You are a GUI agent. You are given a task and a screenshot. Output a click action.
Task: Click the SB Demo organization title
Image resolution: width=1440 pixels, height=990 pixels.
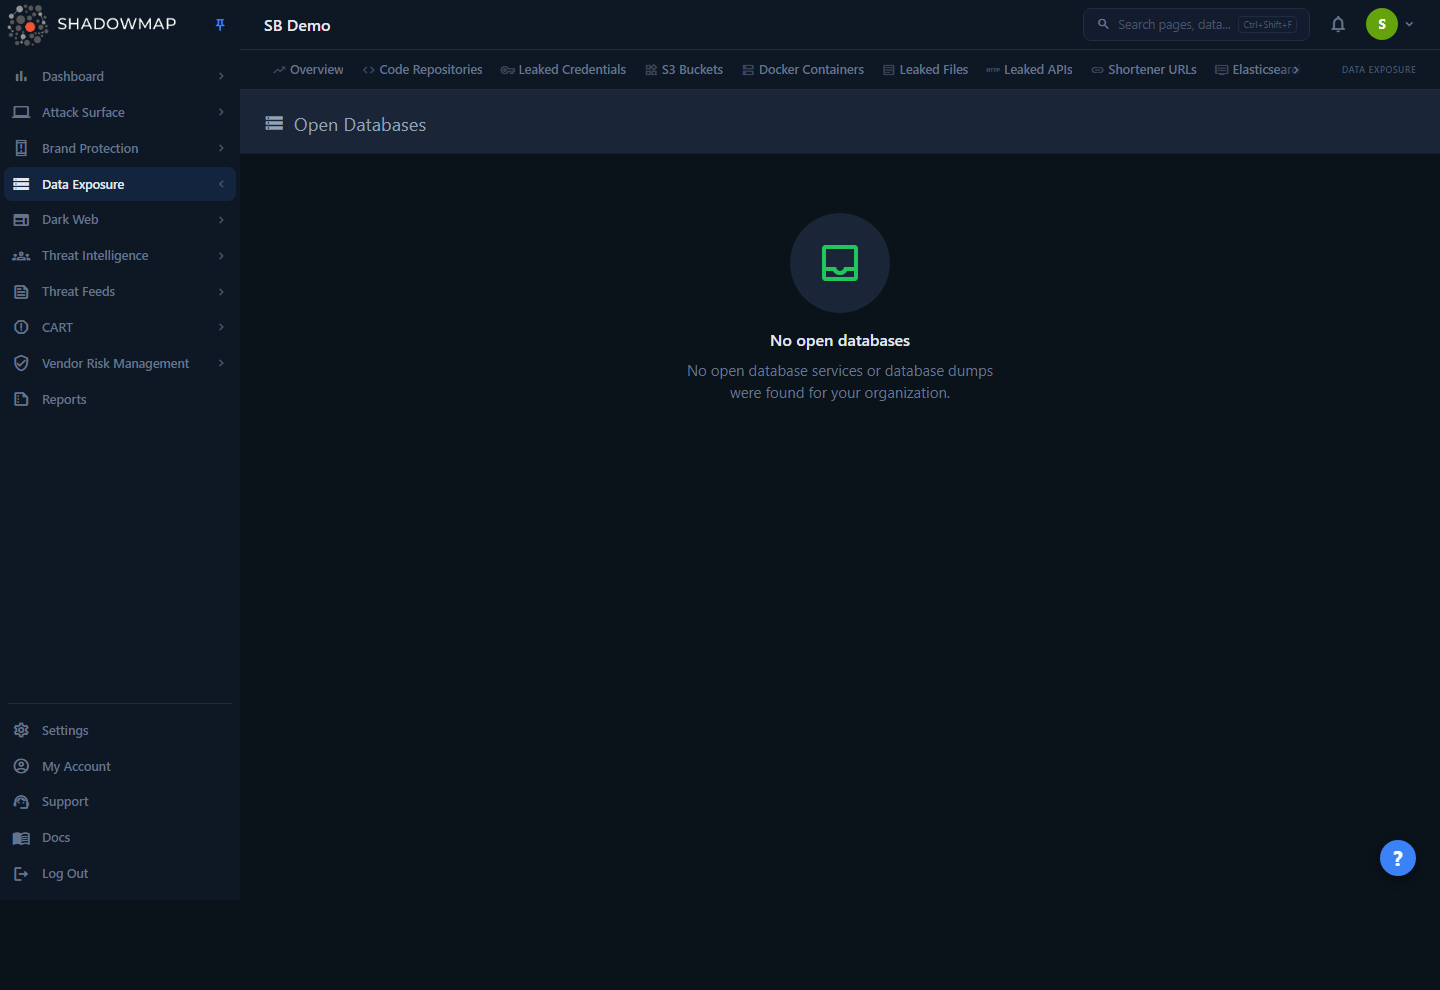[x=297, y=25]
